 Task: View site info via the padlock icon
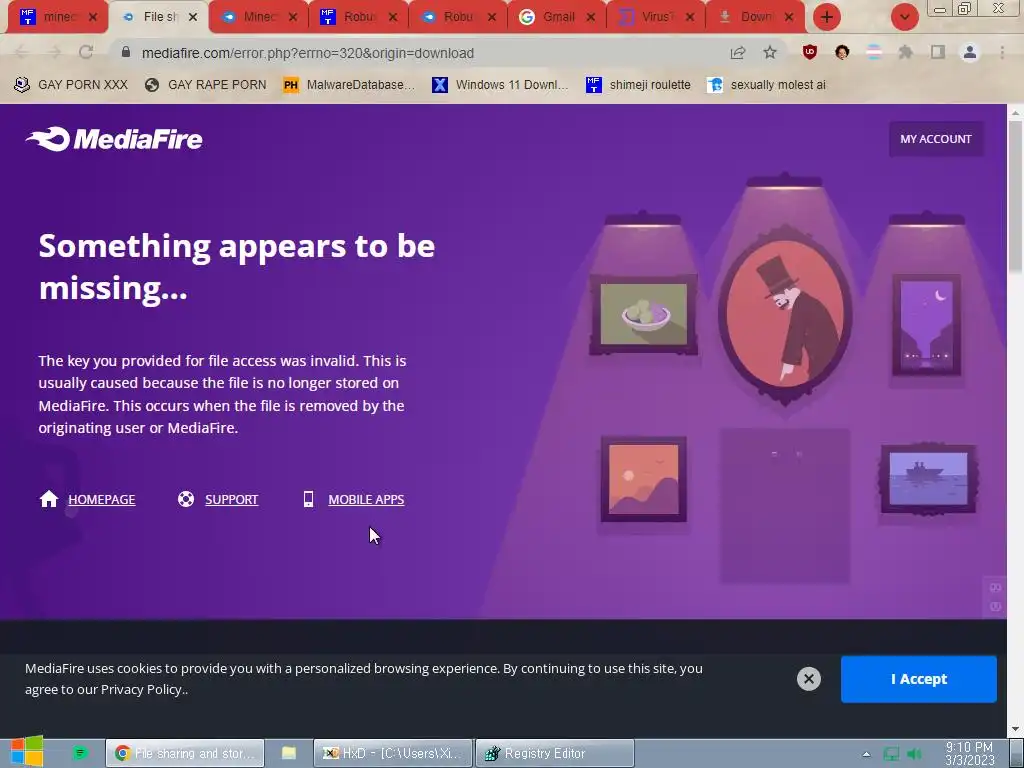click(126, 52)
